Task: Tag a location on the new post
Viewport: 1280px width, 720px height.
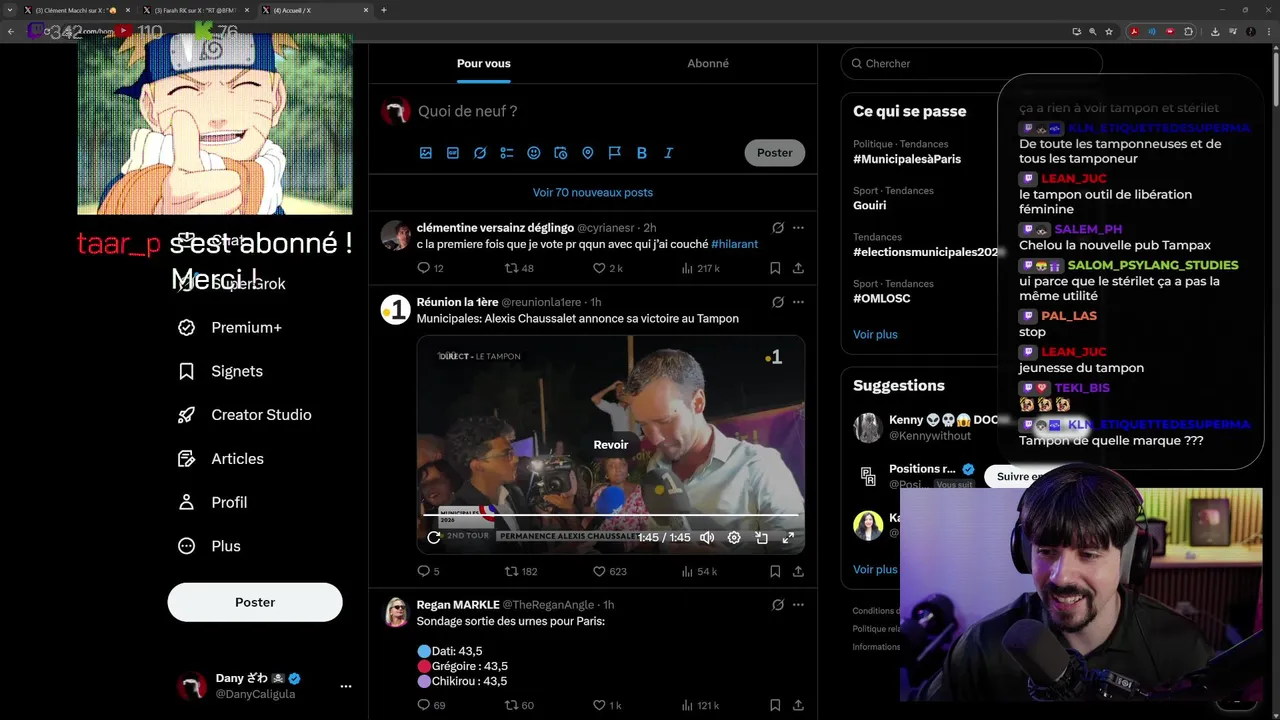Action: [x=588, y=153]
